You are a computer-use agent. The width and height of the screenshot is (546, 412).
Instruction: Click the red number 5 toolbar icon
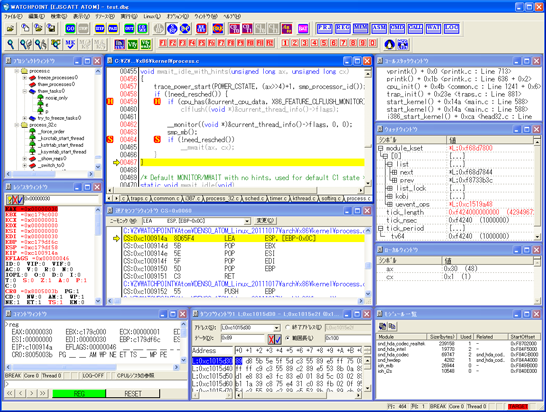click(x=324, y=43)
